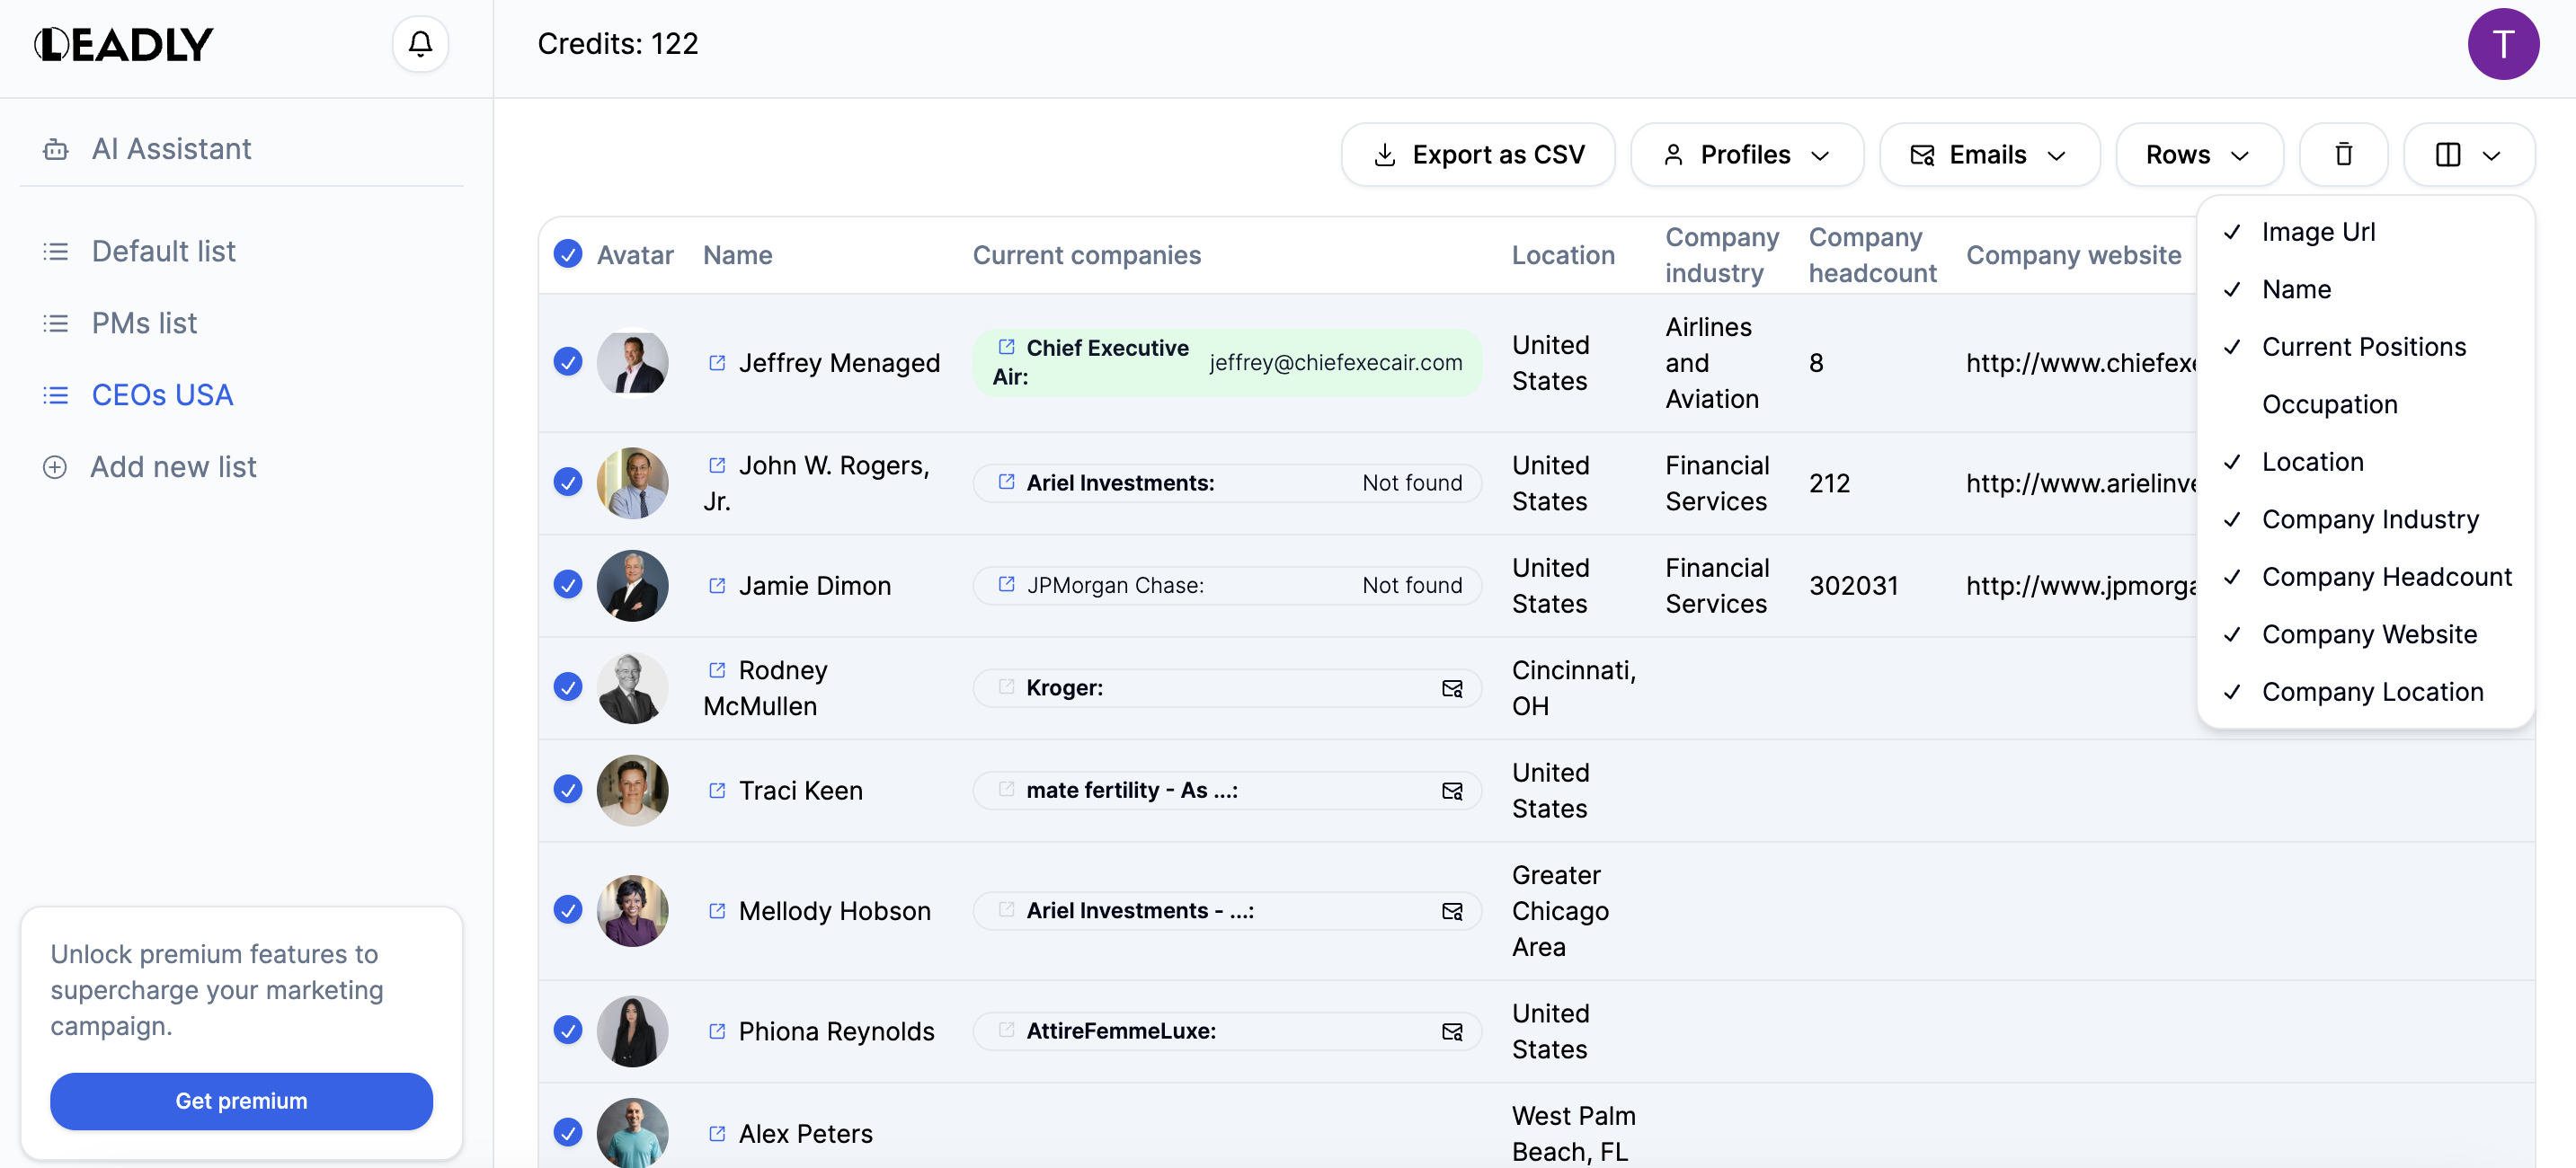The height and width of the screenshot is (1168, 2576).
Task: Enable Occupation column in menu
Action: click(2365, 405)
